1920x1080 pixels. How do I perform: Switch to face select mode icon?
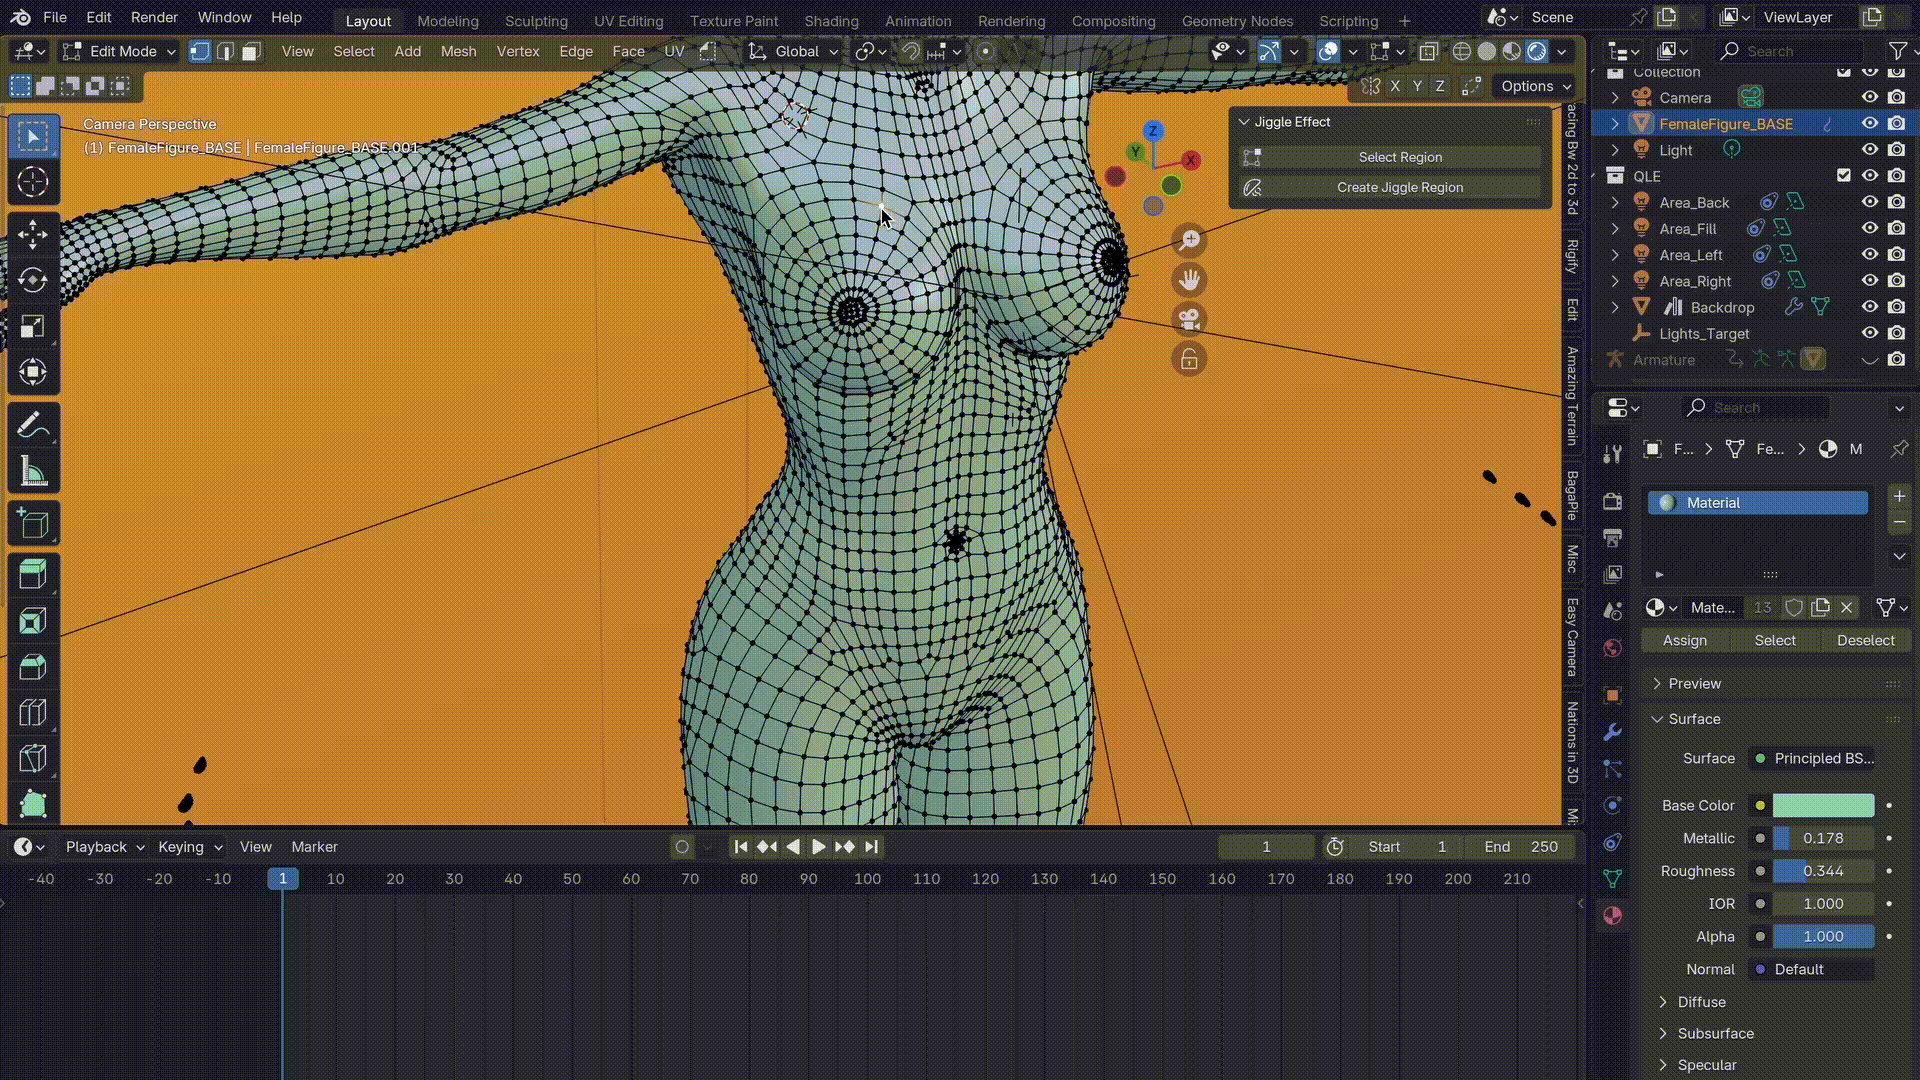pyautogui.click(x=251, y=51)
